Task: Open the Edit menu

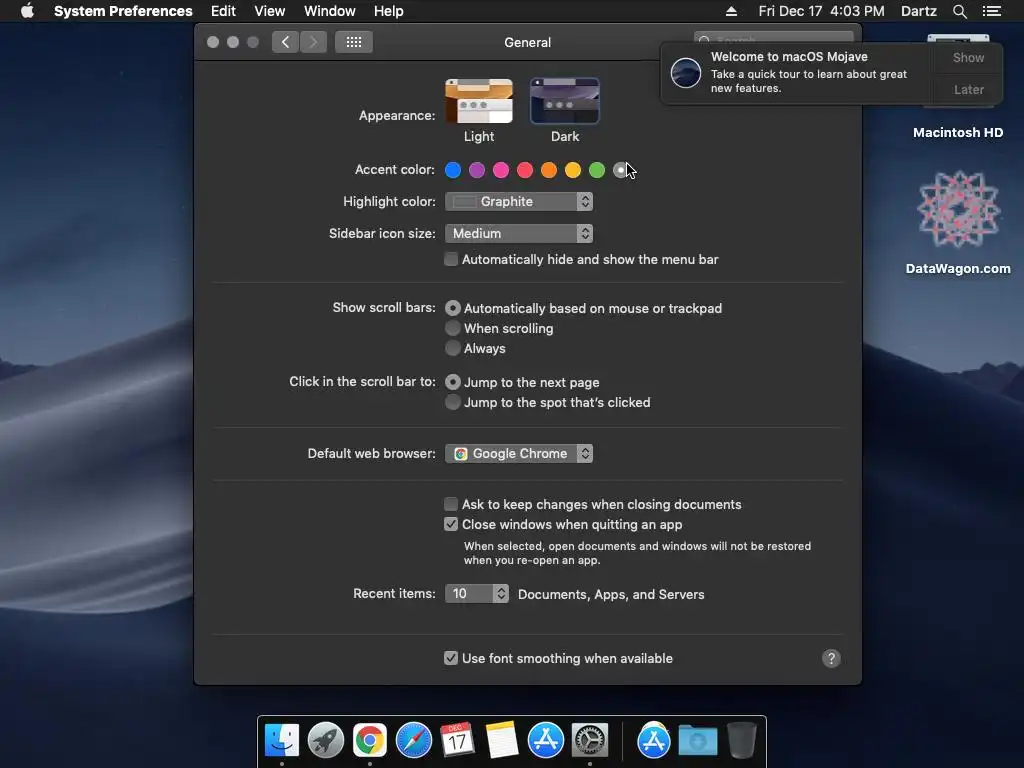Action: tap(223, 11)
